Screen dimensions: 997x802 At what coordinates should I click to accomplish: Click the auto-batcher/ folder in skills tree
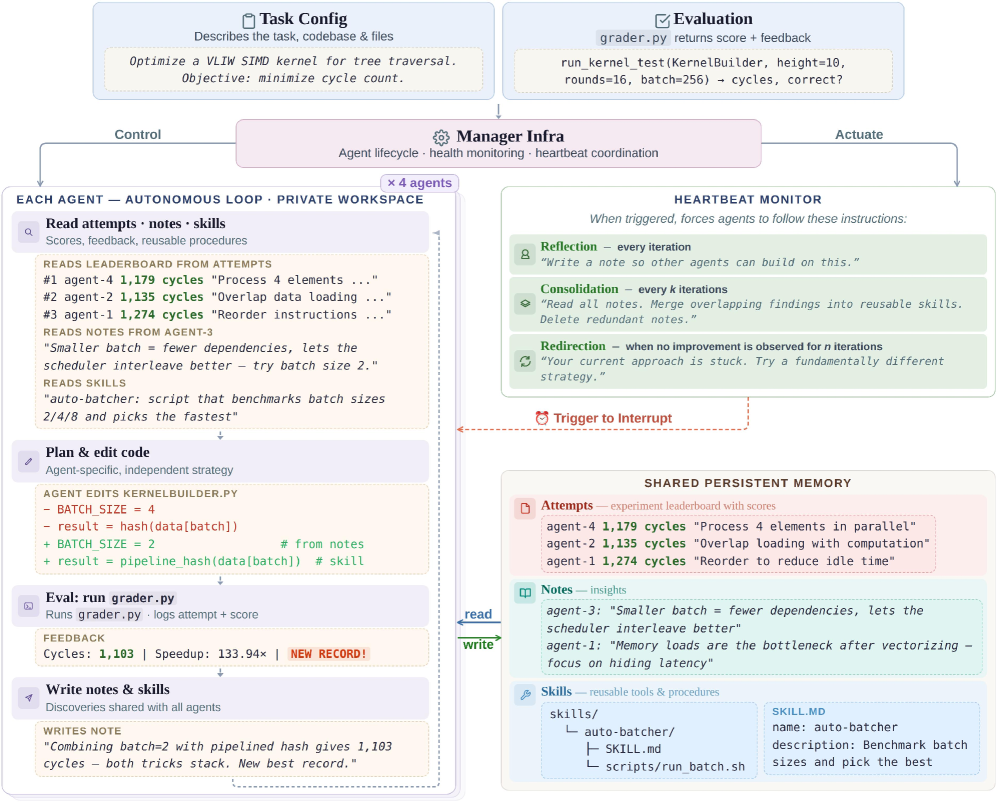click(630, 731)
